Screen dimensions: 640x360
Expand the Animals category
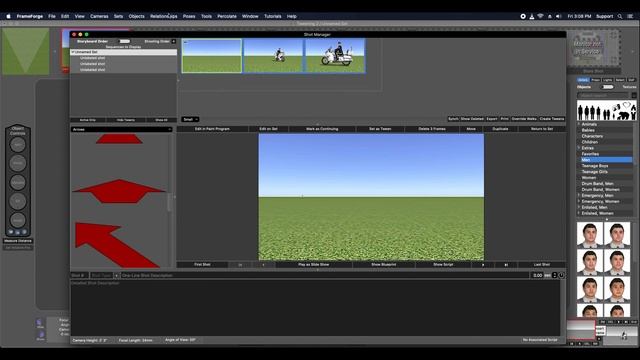(x=579, y=124)
